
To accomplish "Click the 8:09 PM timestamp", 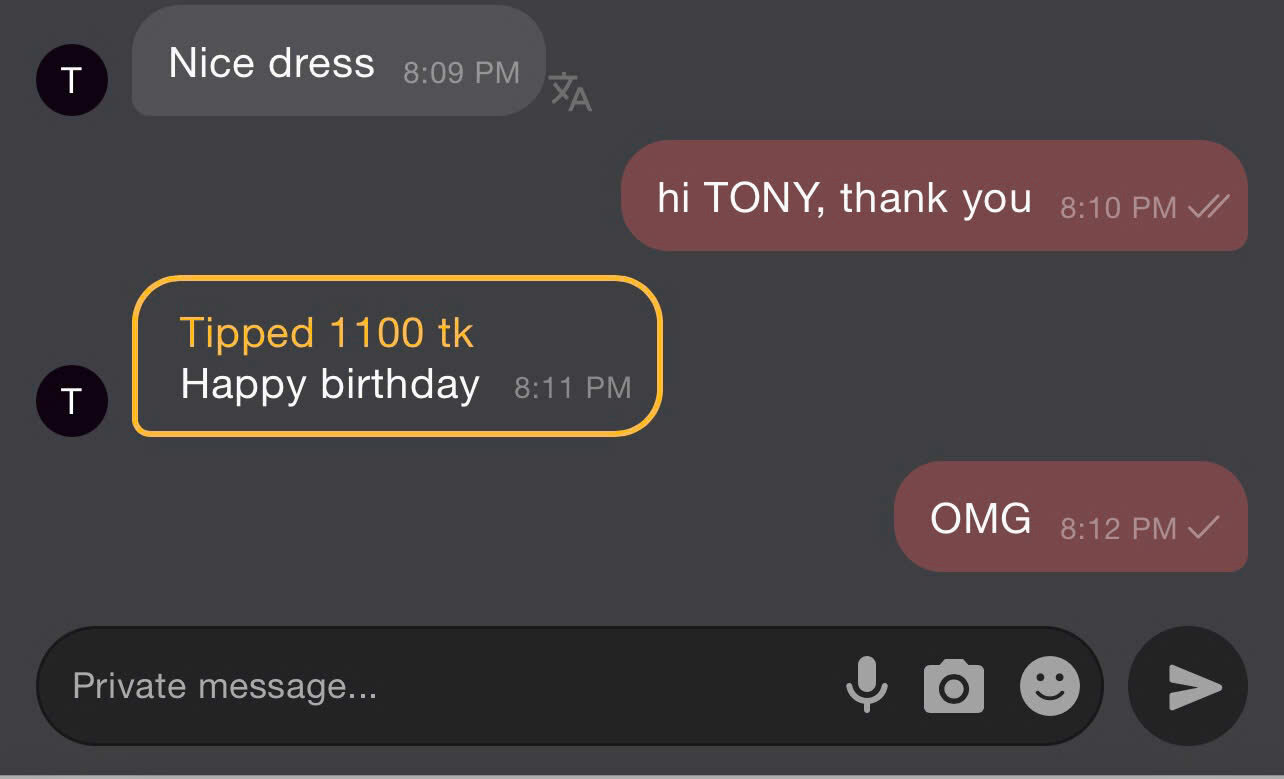I will pyautogui.click(x=461, y=73).
